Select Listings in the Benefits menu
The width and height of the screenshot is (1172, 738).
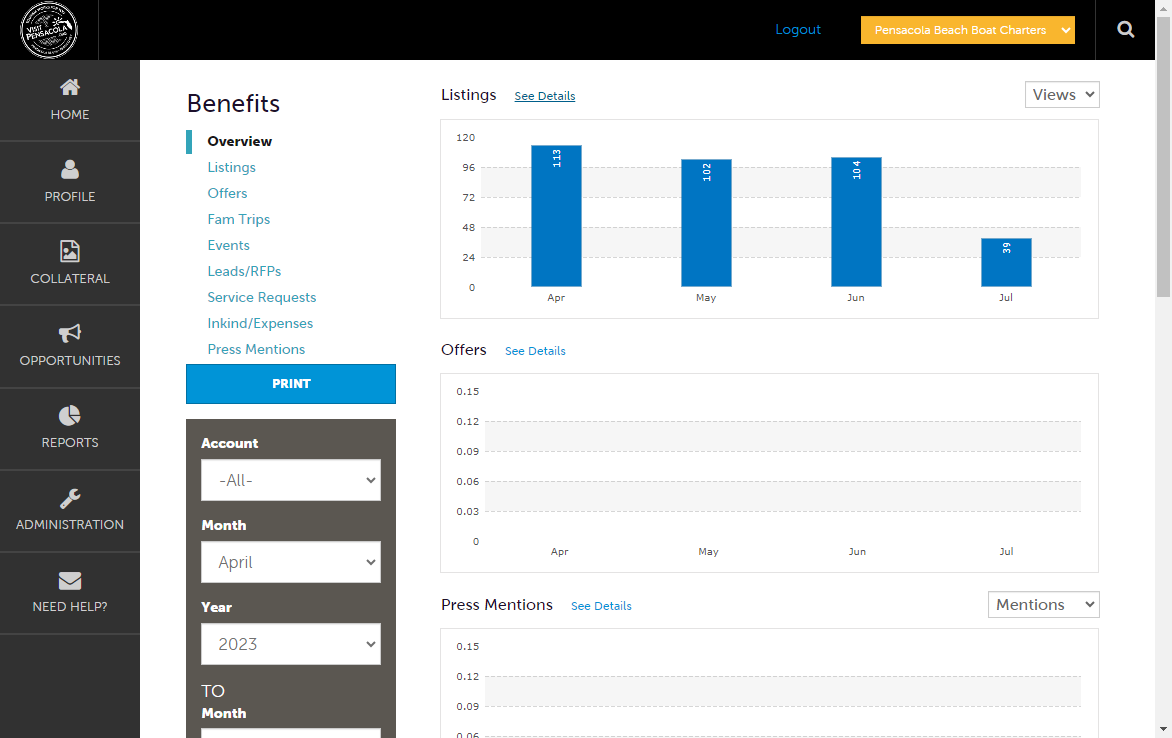tap(231, 167)
